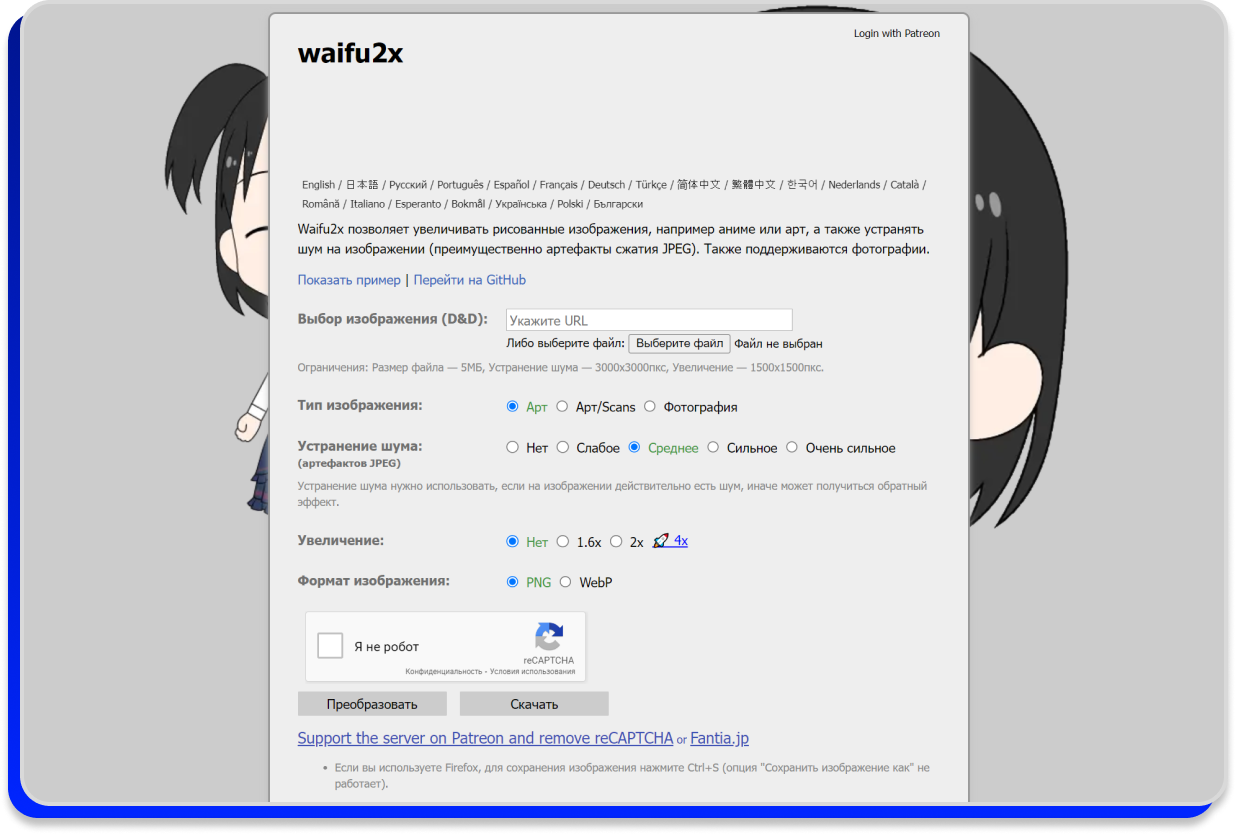Switch language to Türkçe

651,185
